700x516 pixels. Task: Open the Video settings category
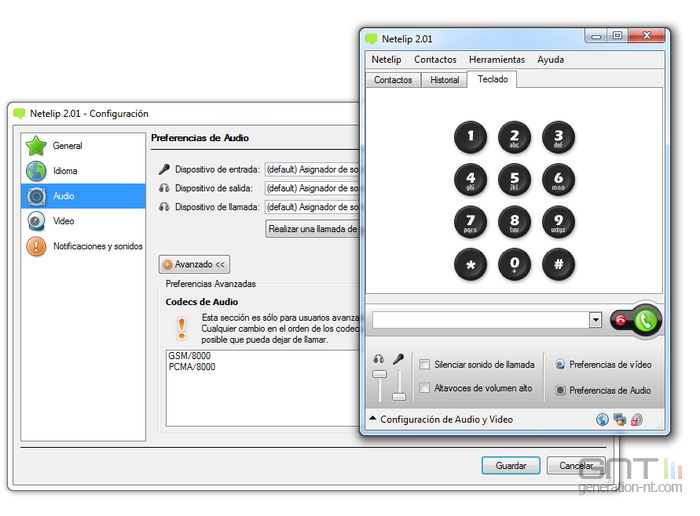[83, 221]
